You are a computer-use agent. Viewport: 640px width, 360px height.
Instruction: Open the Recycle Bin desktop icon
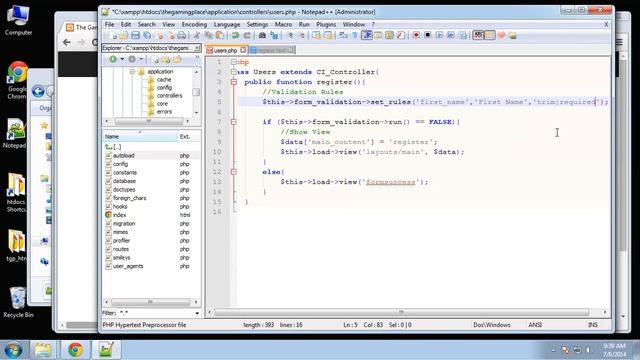[x=18, y=302]
